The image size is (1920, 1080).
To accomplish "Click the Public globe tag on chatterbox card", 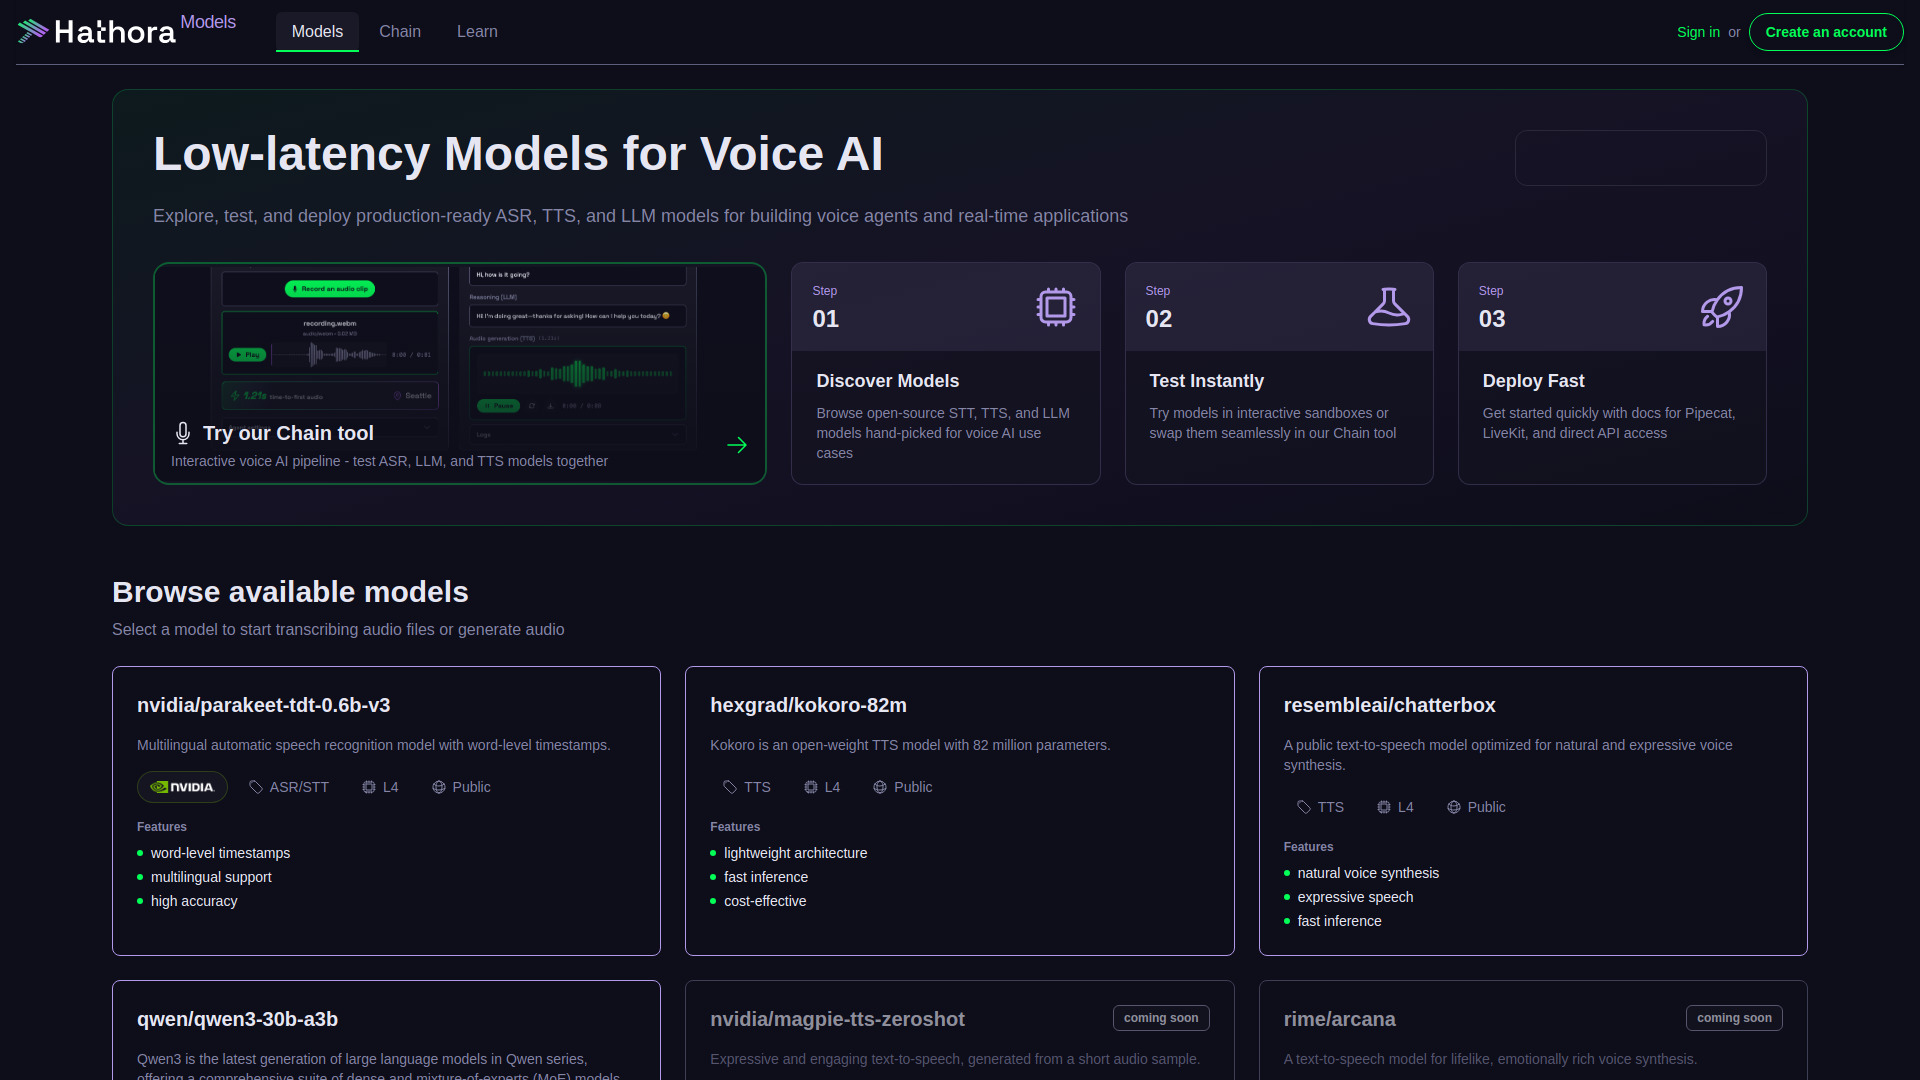I will pos(1476,807).
